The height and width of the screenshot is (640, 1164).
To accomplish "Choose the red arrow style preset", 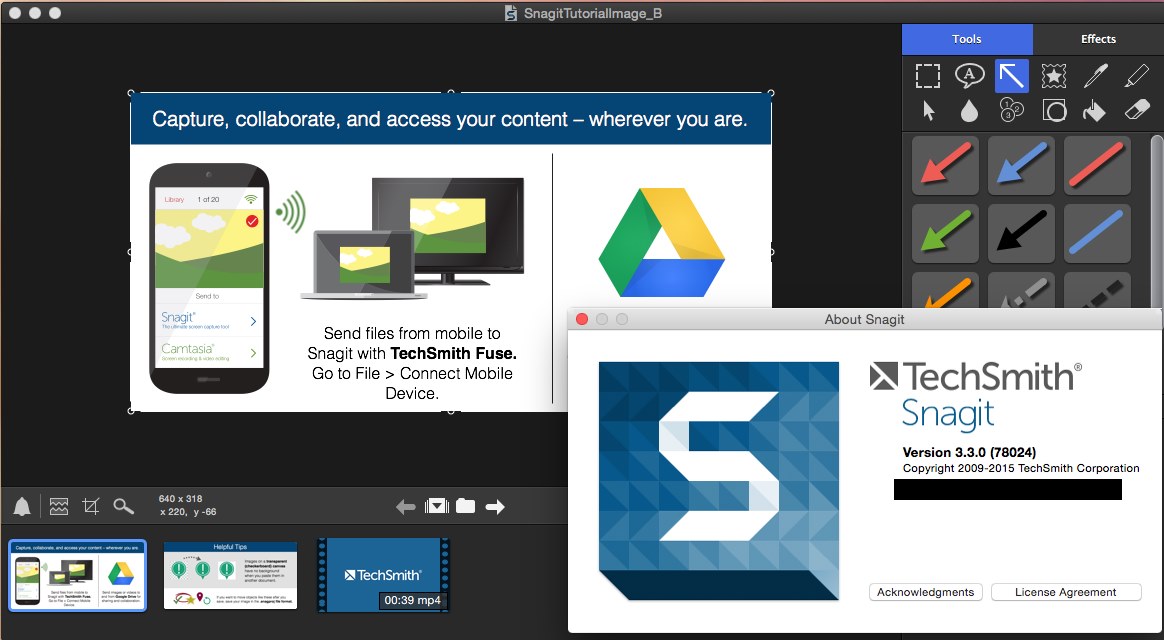I will pyautogui.click(x=945, y=165).
